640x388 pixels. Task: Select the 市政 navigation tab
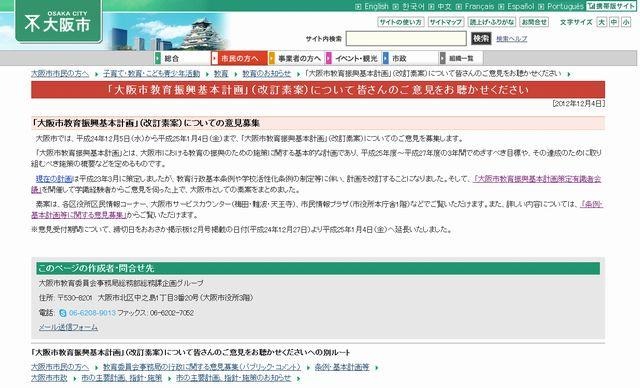[410, 58]
